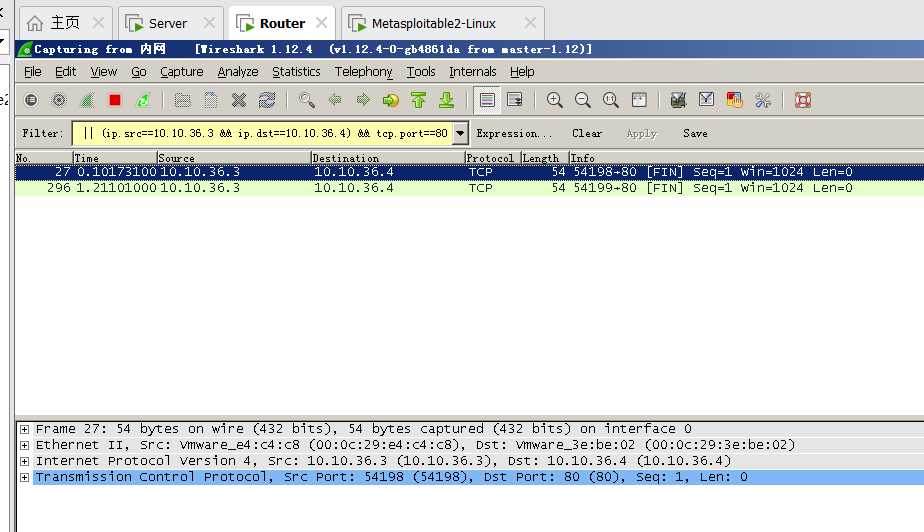Close the Server tab
This screenshot has height=532, width=924.
(209, 23)
